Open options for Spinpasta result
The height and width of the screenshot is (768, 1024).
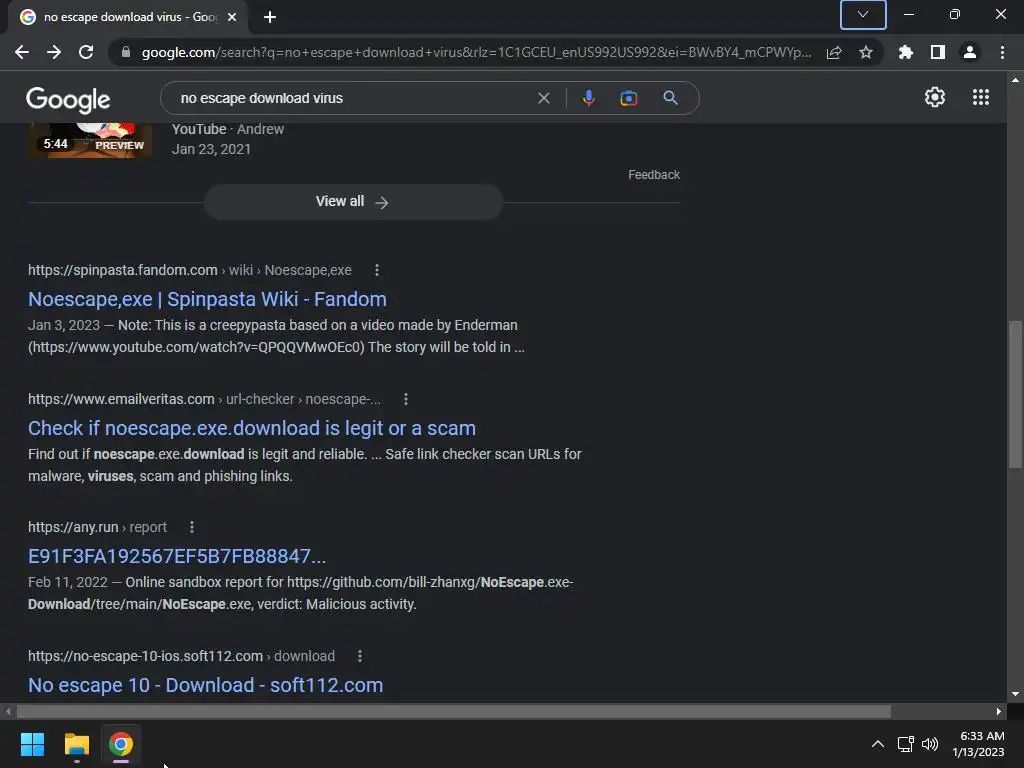pos(377,270)
